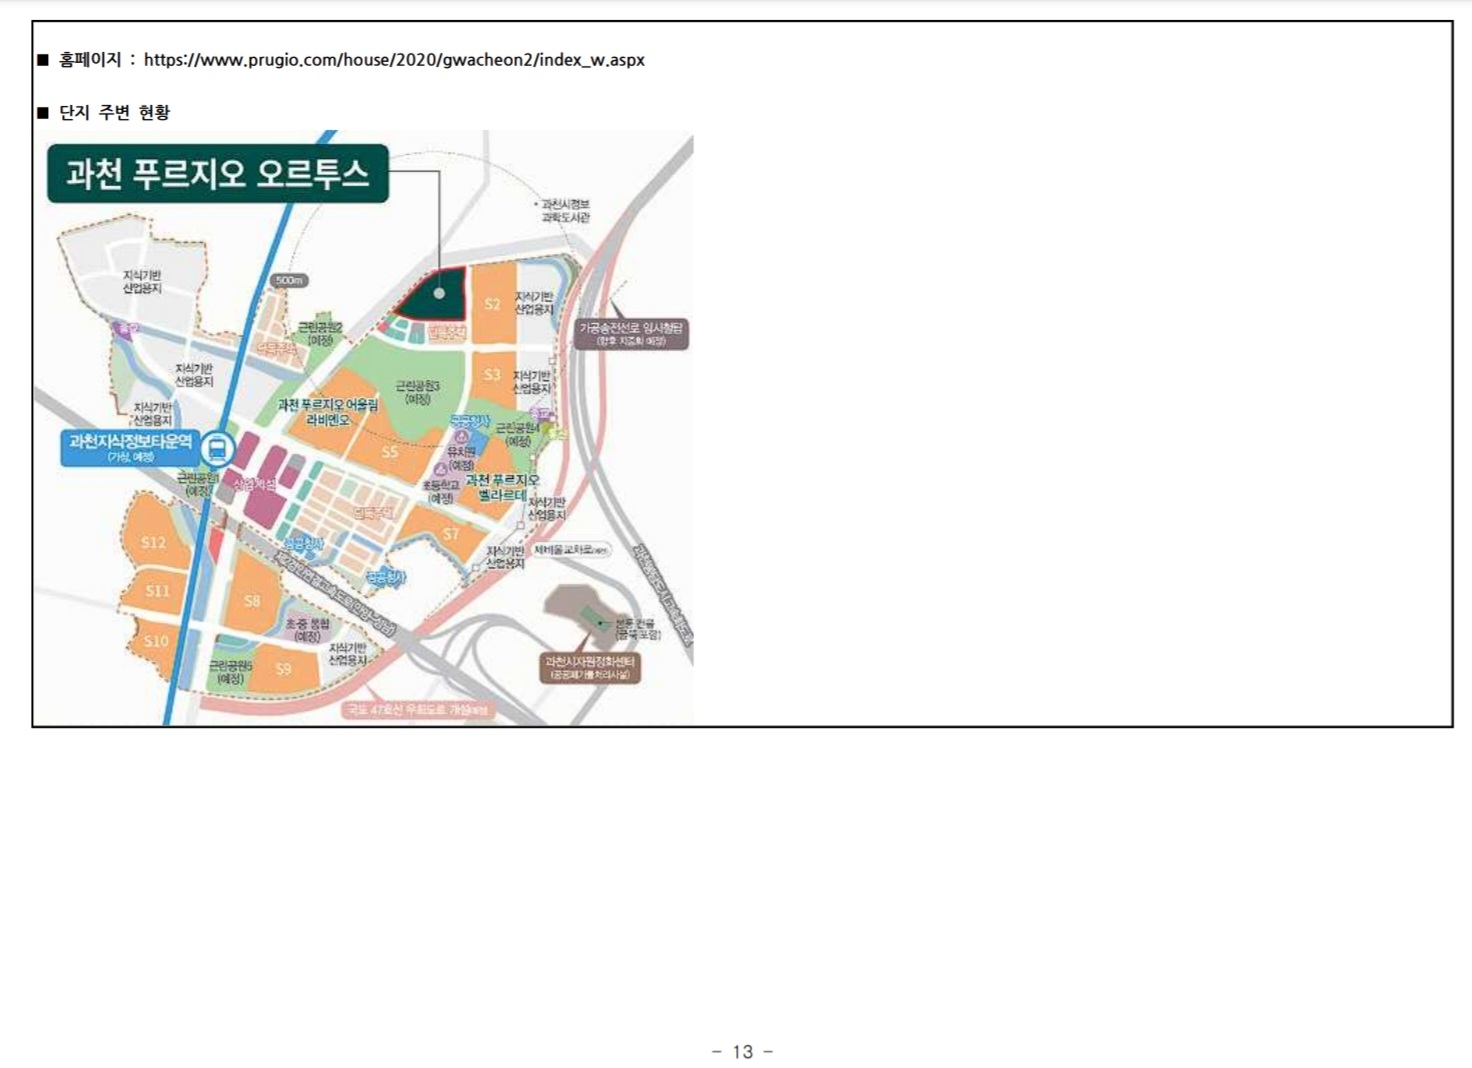
Task: Click the 홈페이지 label text
Action: pyautogui.click(x=90, y=60)
